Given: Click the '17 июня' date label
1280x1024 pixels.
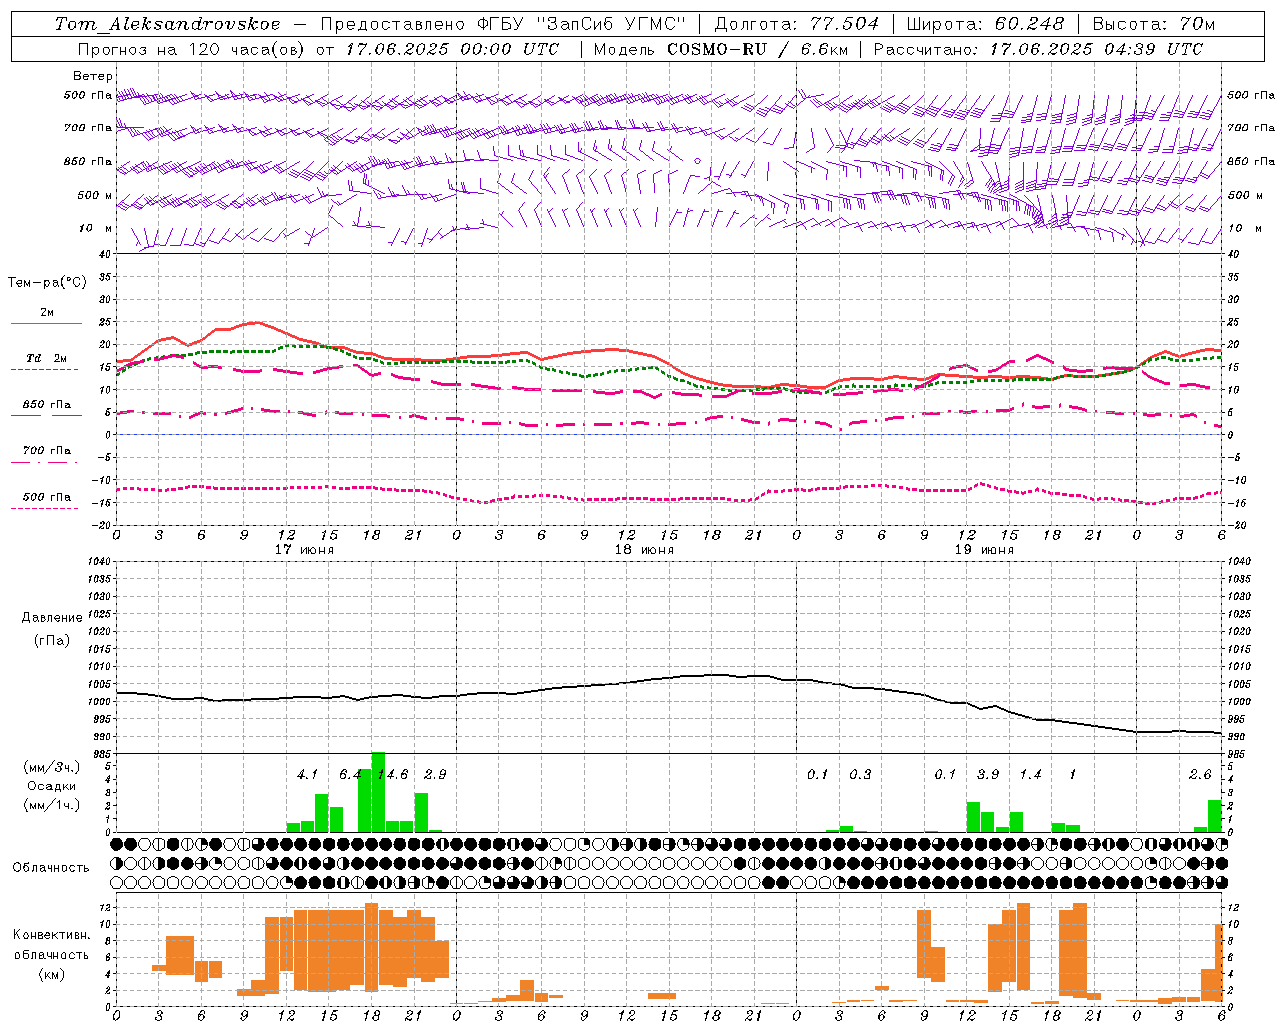Looking at the screenshot, I should coord(304,550).
